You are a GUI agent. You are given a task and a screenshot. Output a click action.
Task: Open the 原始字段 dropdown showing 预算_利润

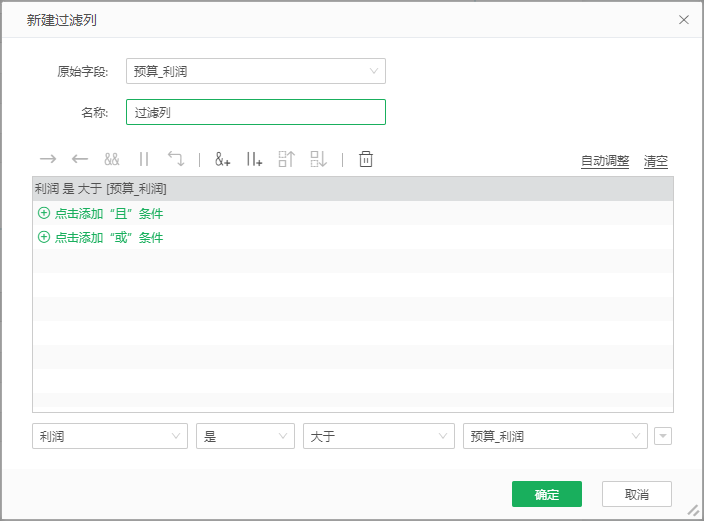tap(256, 71)
